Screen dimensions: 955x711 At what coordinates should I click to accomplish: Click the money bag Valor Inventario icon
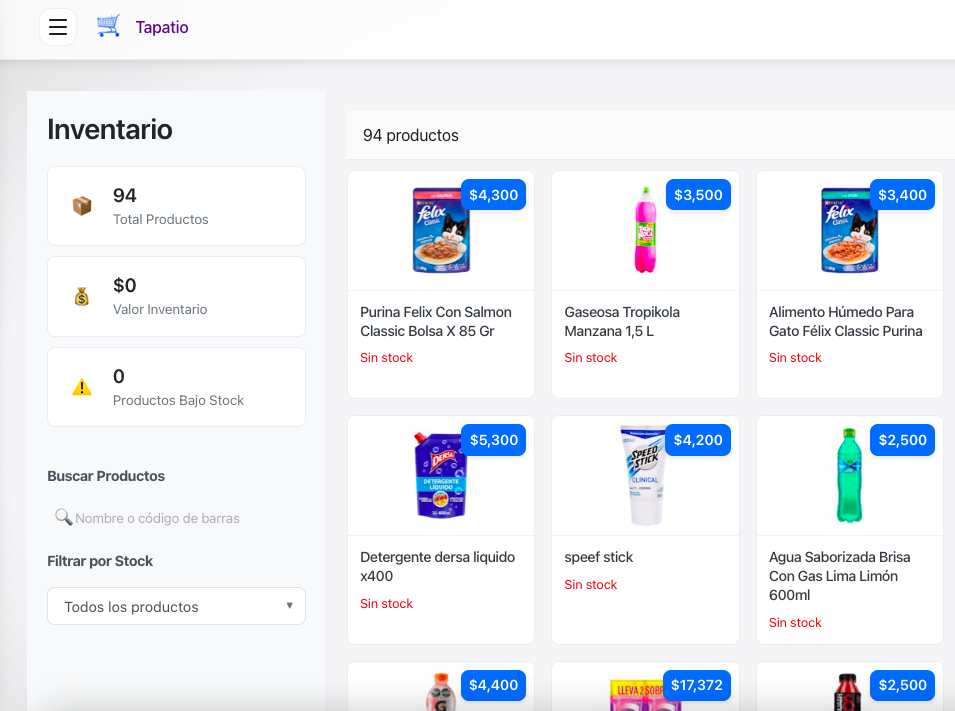coord(82,297)
